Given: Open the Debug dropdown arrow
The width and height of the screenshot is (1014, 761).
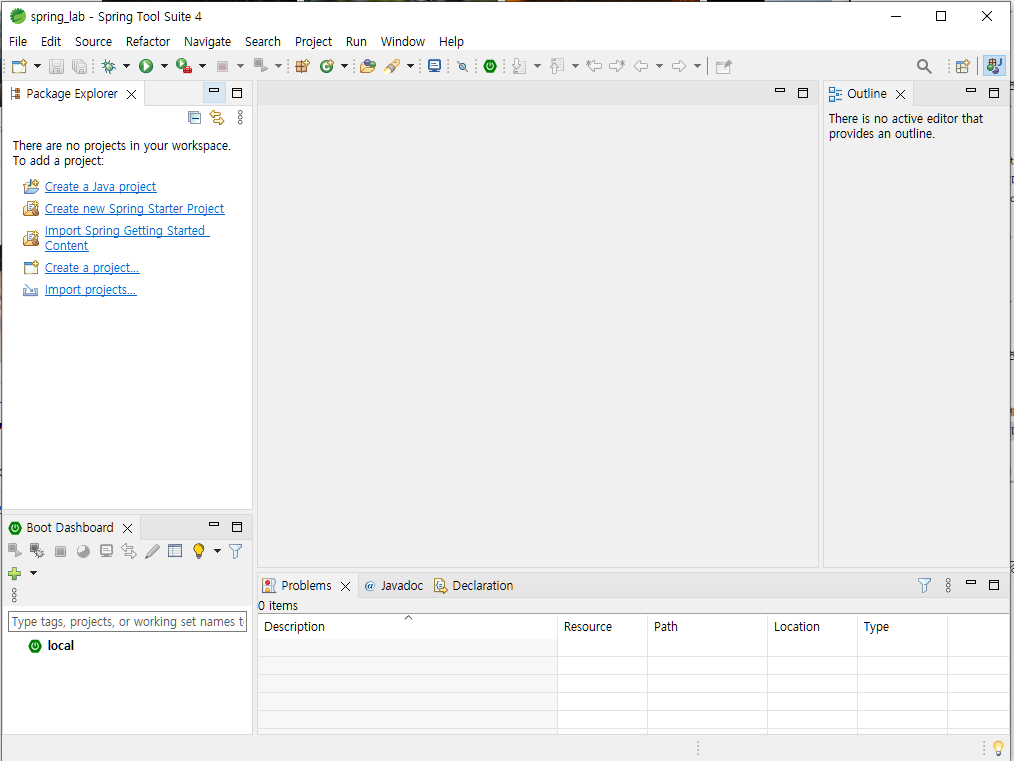Looking at the screenshot, I should pyautogui.click(x=126, y=66).
